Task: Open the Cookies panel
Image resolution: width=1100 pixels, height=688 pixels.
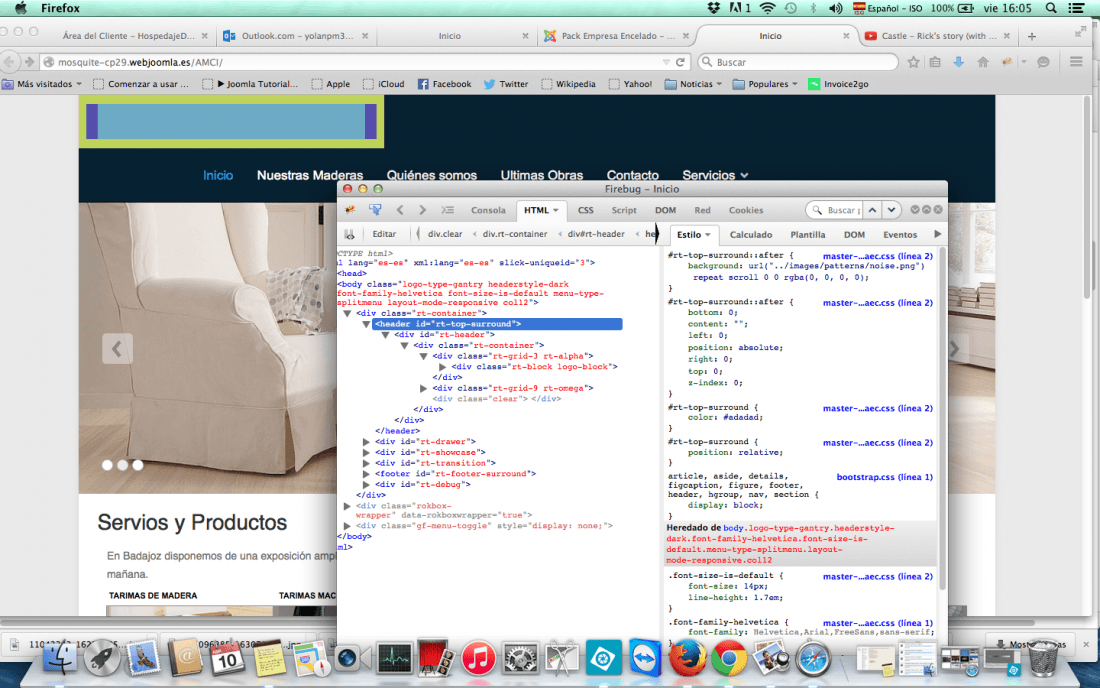Action: pos(746,210)
